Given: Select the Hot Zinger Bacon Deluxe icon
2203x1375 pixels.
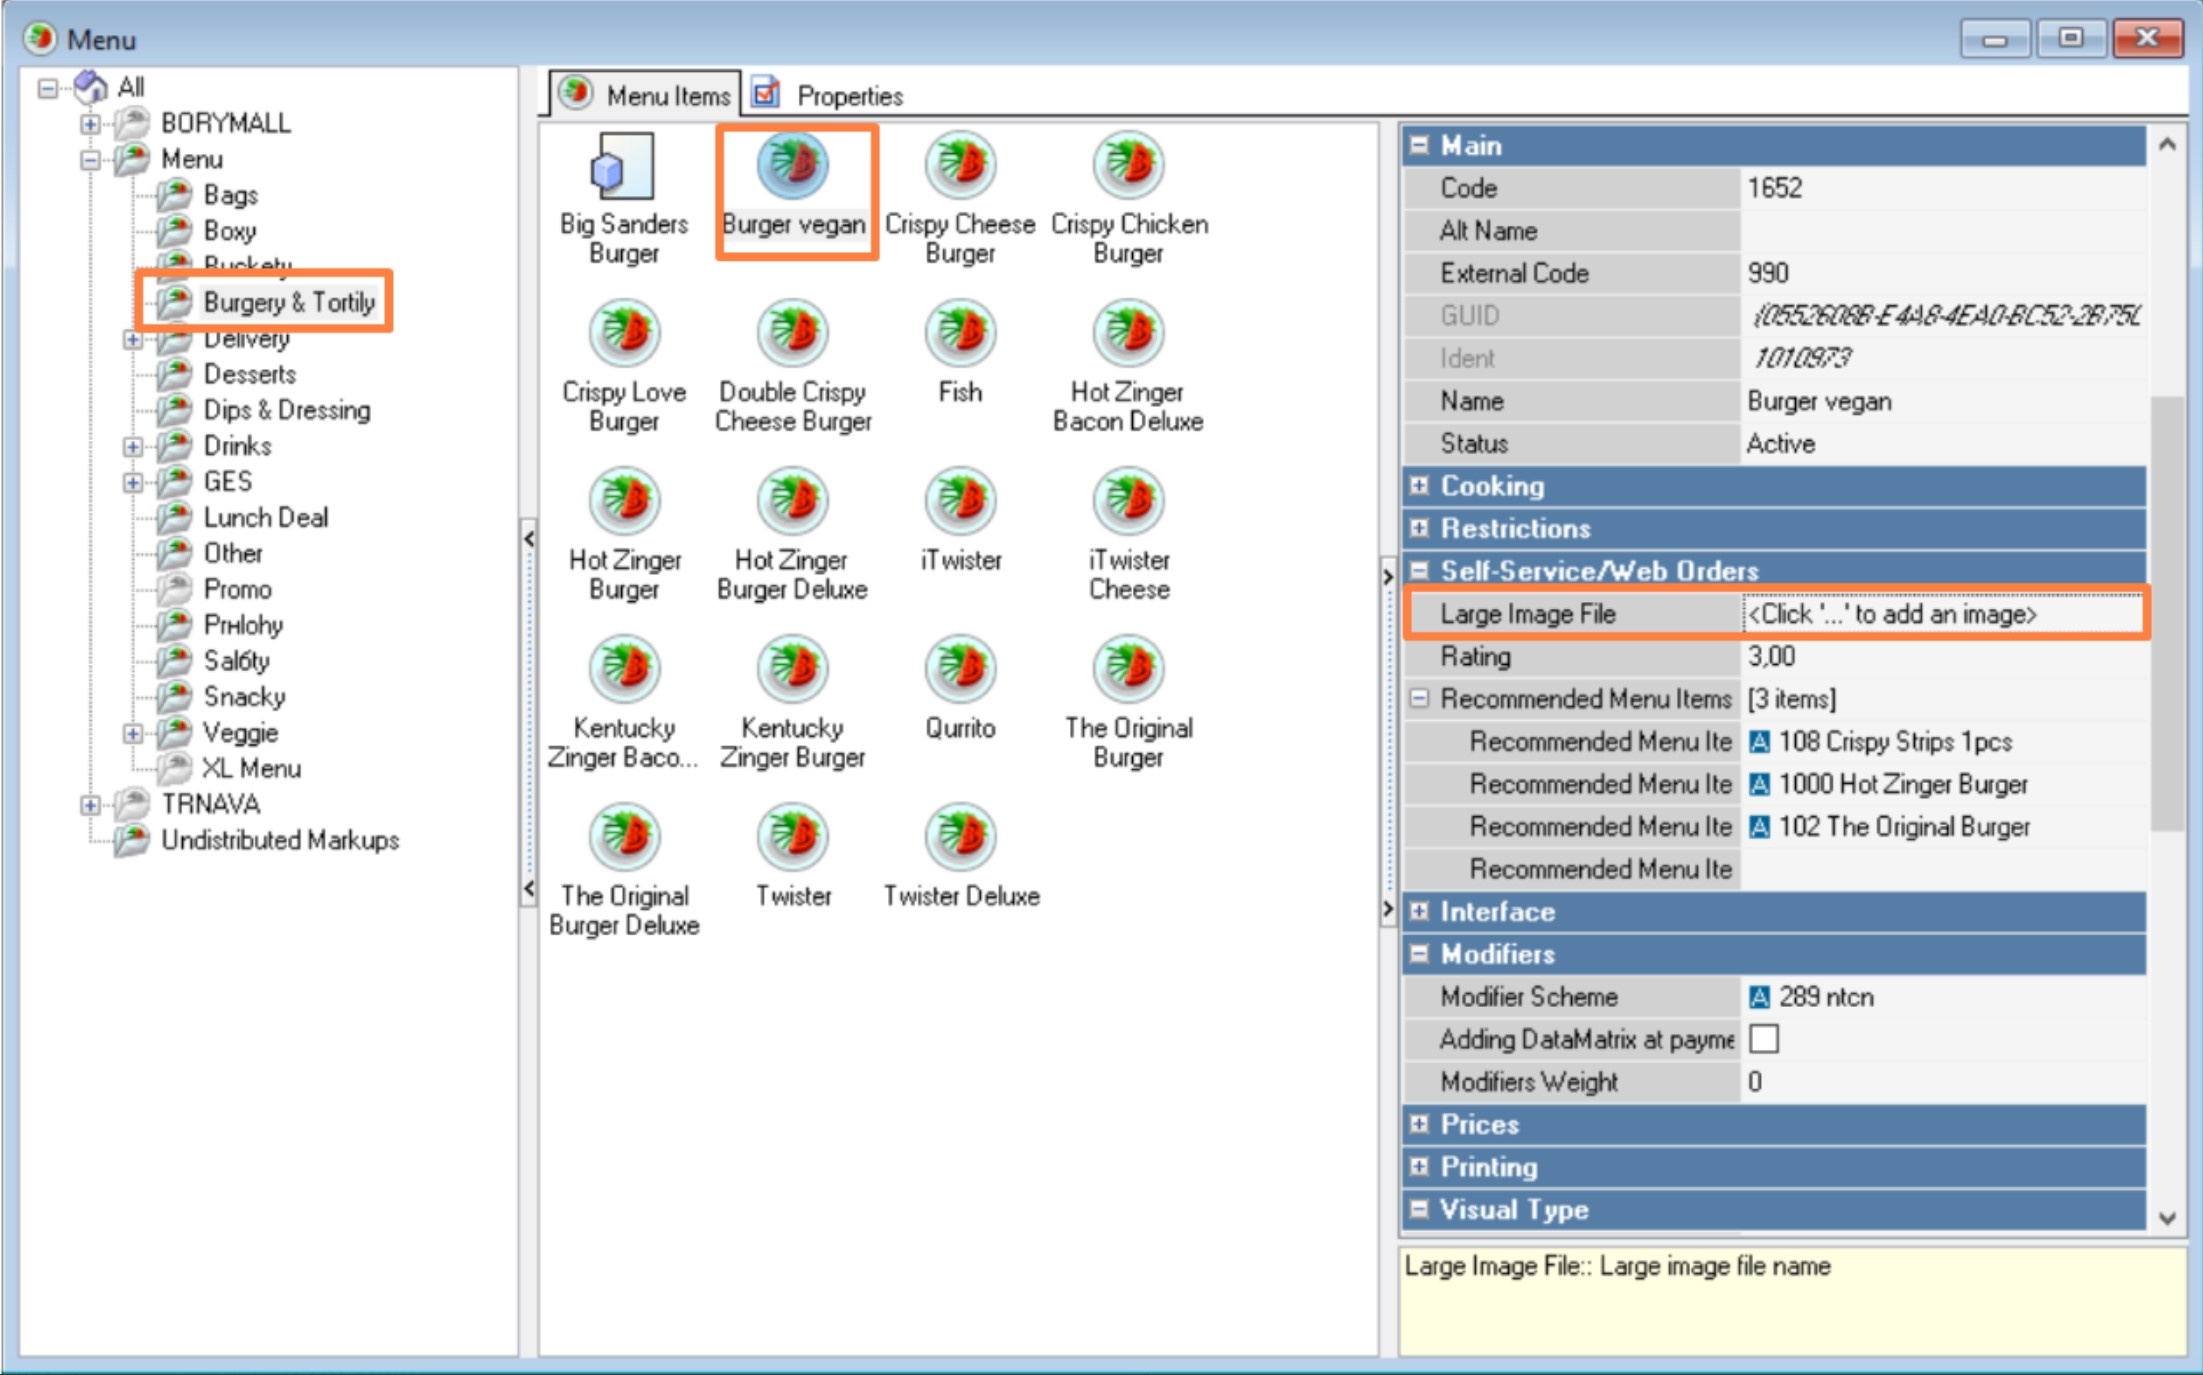Looking at the screenshot, I should point(1128,334).
